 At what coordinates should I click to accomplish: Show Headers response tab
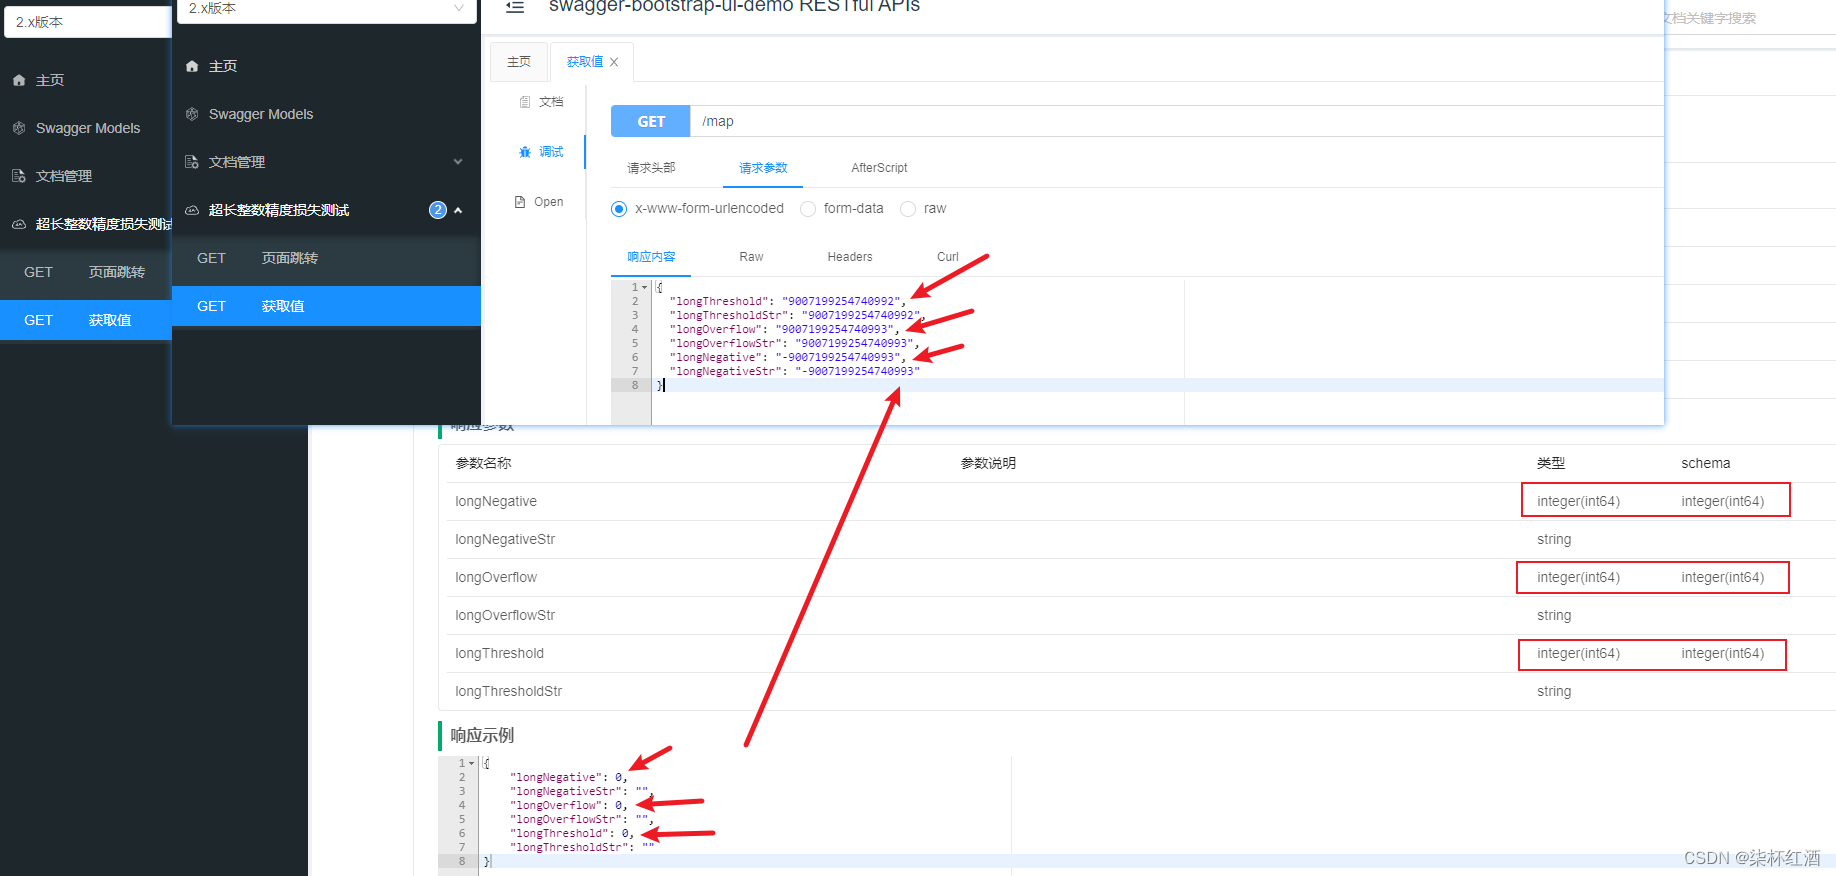tap(850, 257)
